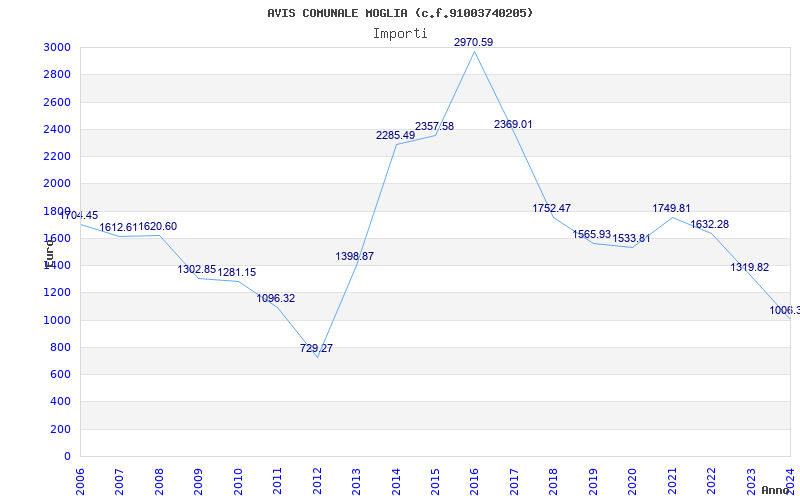
Task: Click the 2007 x-axis year label
Action: (x=119, y=481)
